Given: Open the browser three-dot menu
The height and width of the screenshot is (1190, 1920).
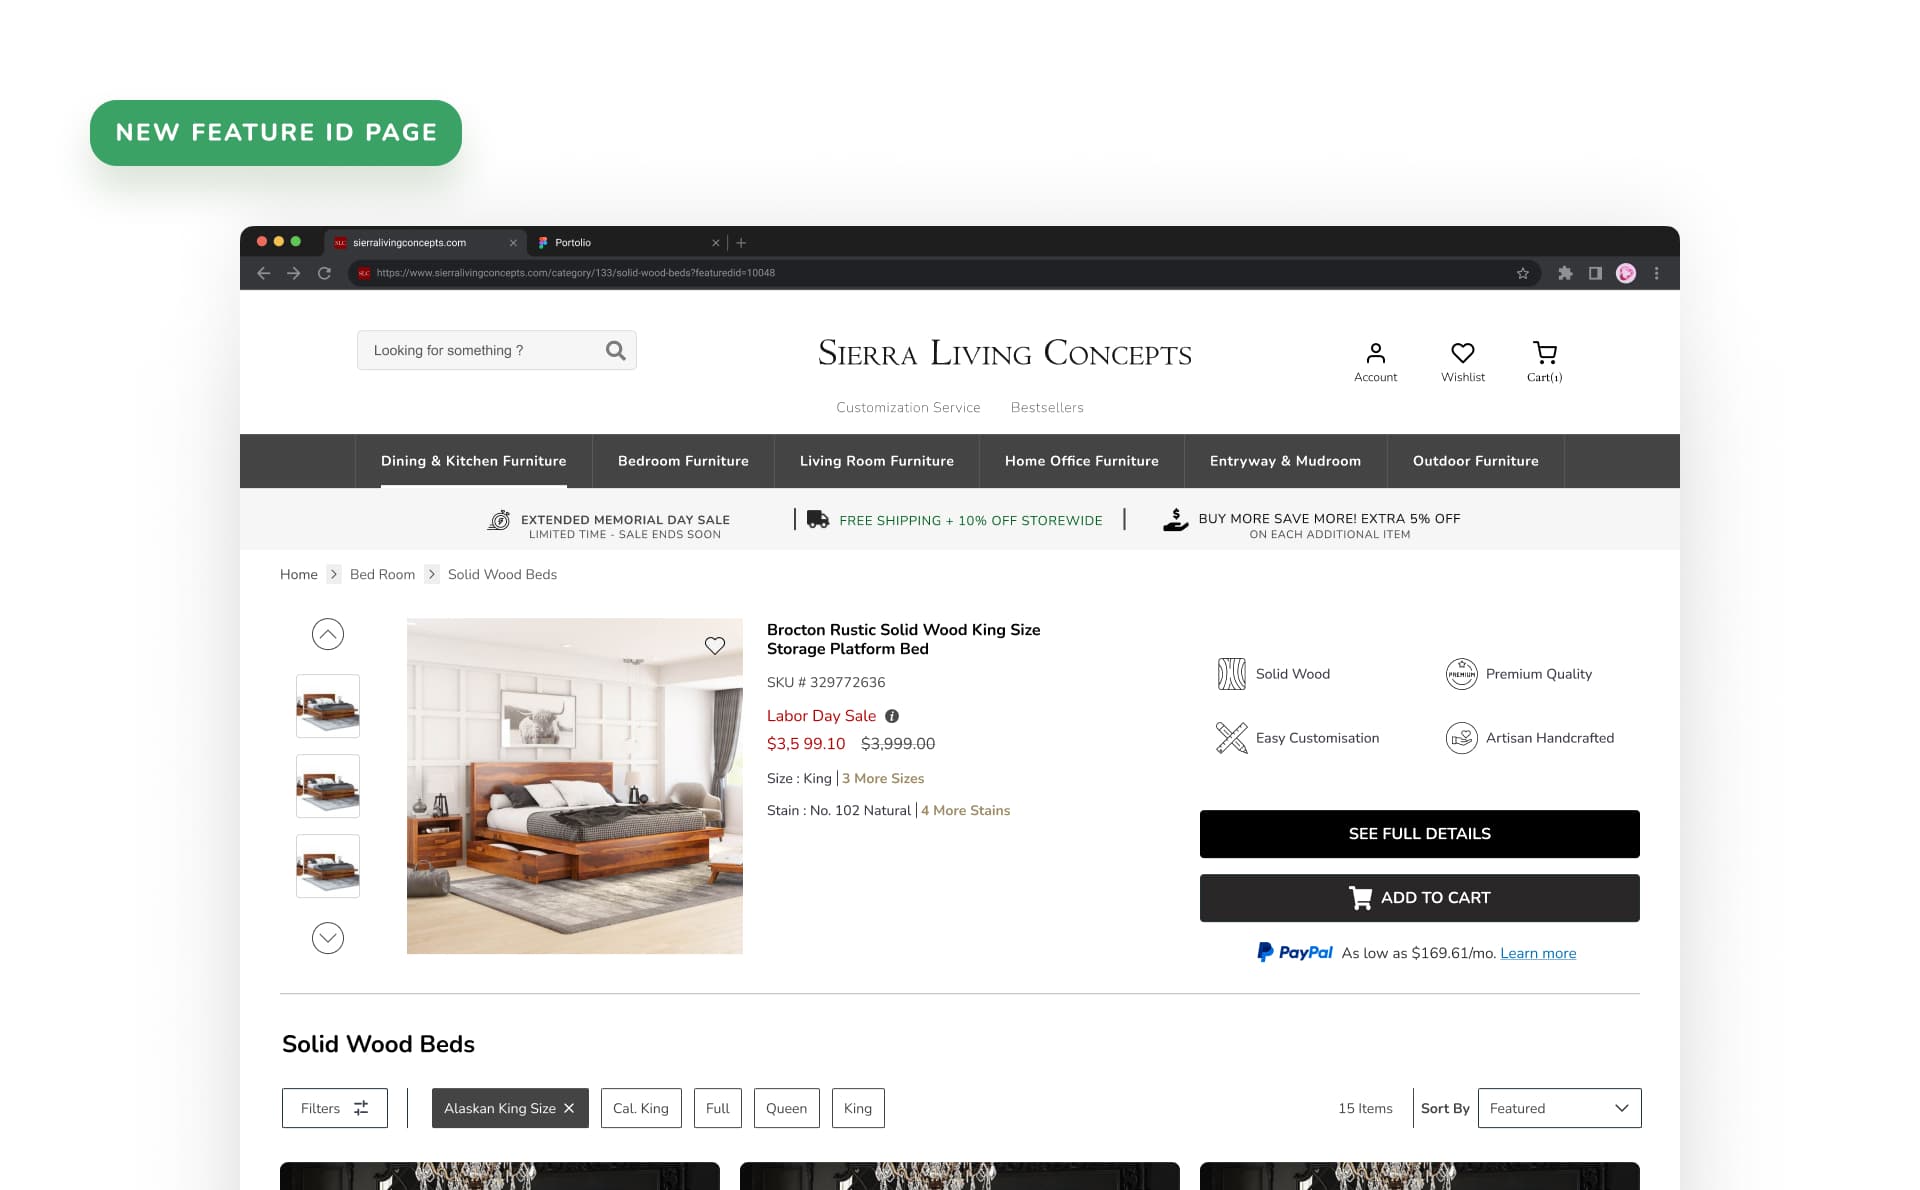Looking at the screenshot, I should click(x=1657, y=273).
